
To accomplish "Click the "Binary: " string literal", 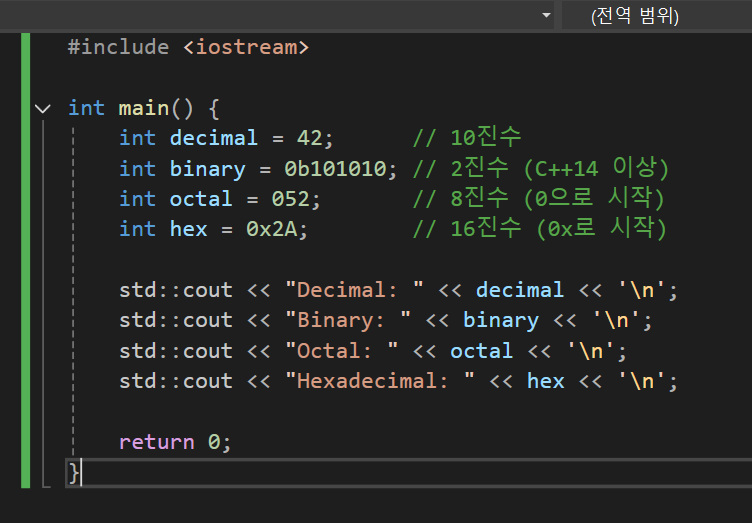I will tap(348, 320).
